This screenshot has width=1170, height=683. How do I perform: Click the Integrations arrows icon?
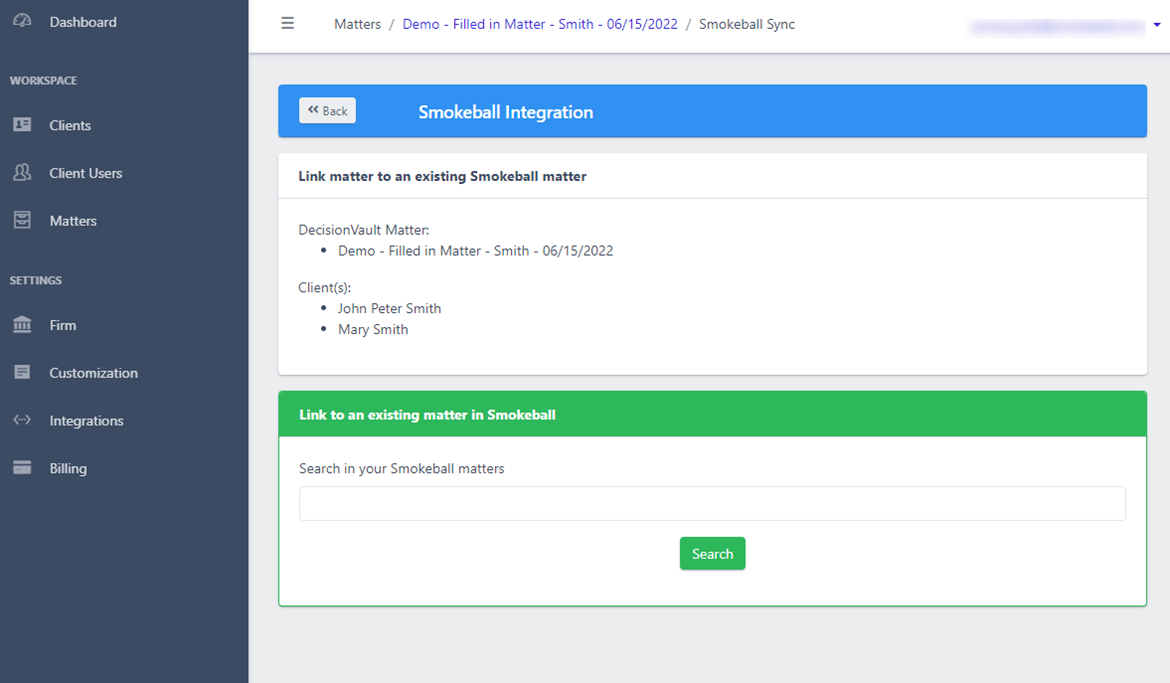(22, 420)
